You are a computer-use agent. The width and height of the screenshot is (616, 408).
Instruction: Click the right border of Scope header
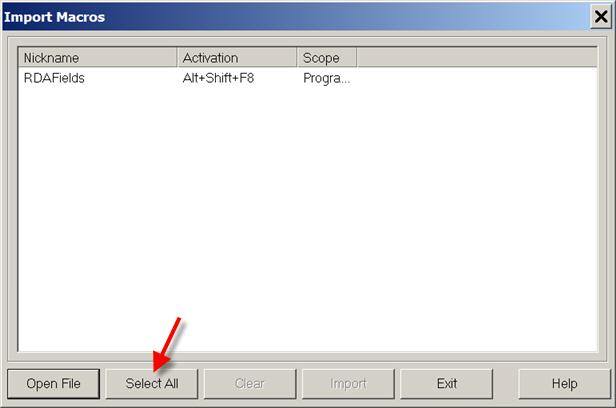pos(357,58)
